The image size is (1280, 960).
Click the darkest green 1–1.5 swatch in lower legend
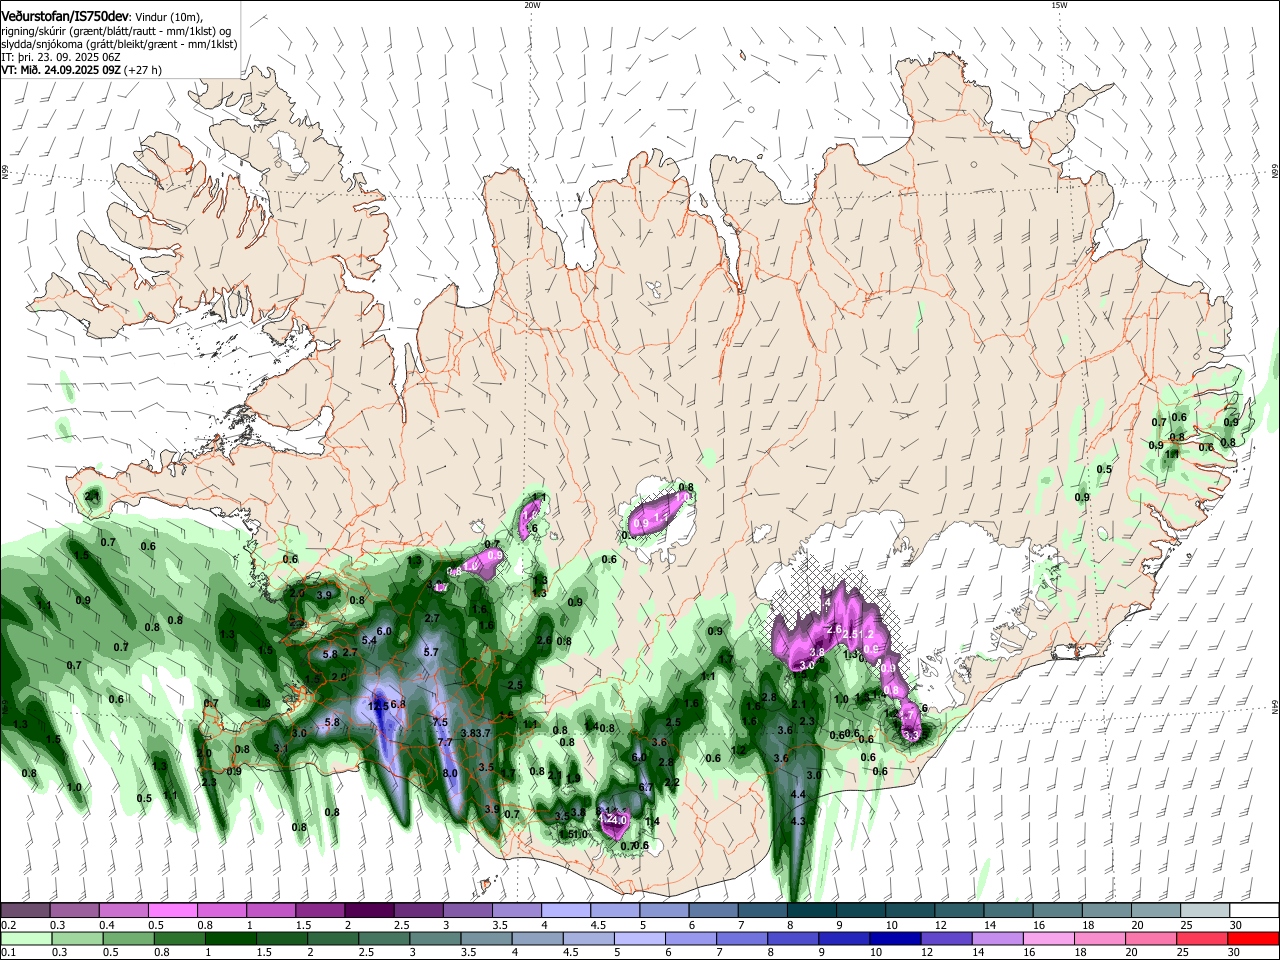(230, 938)
